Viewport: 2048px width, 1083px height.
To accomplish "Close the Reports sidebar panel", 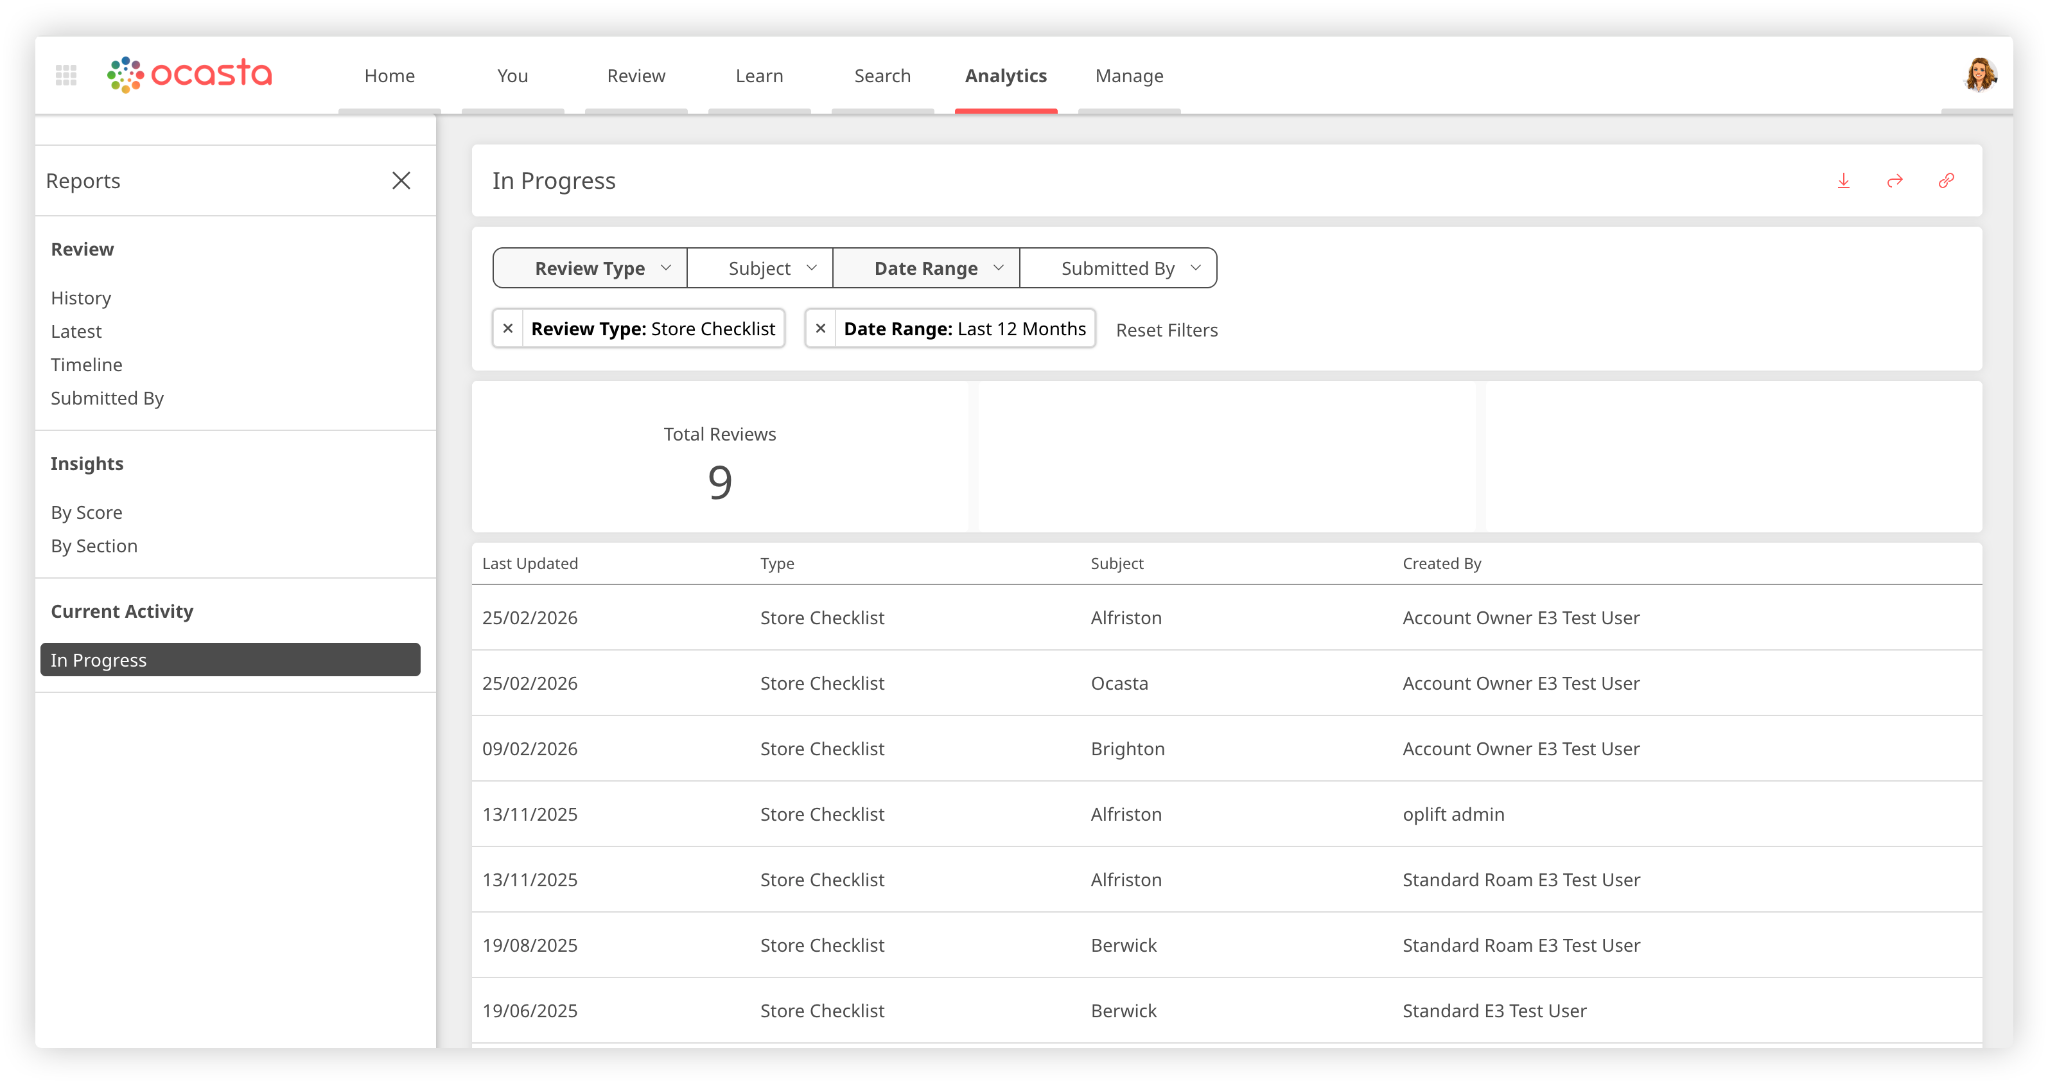I will (401, 181).
